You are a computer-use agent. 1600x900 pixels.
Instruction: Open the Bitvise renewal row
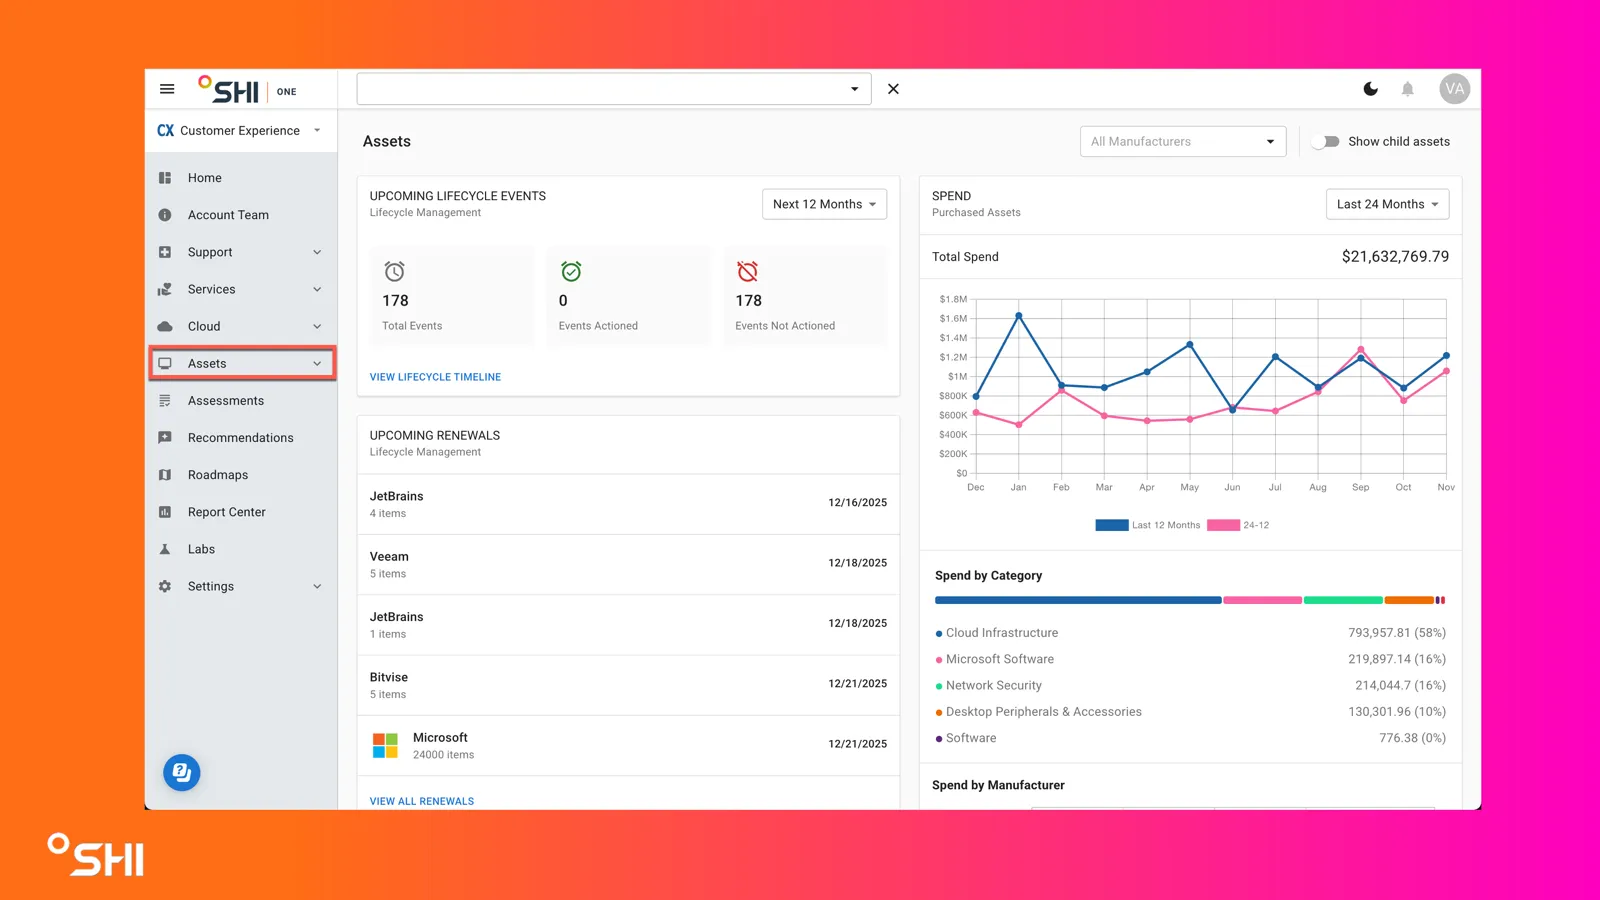(628, 685)
